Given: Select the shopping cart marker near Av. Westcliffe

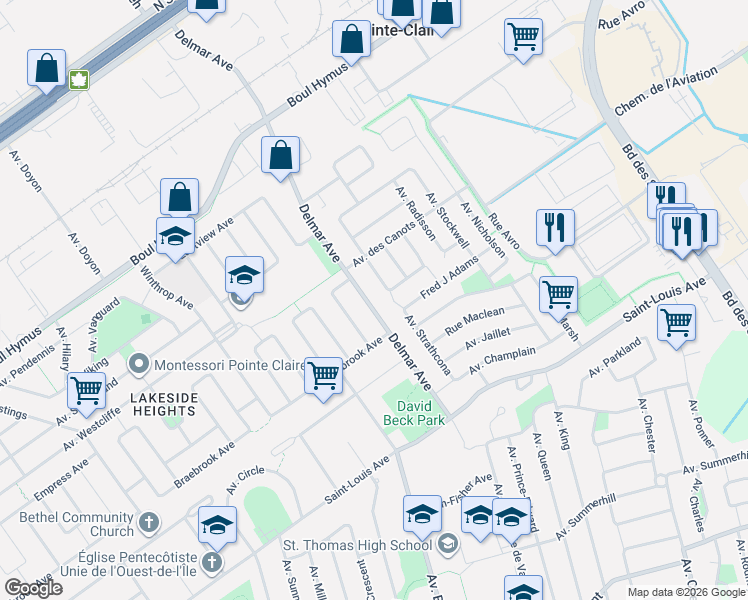Looking at the screenshot, I should point(86,393).
